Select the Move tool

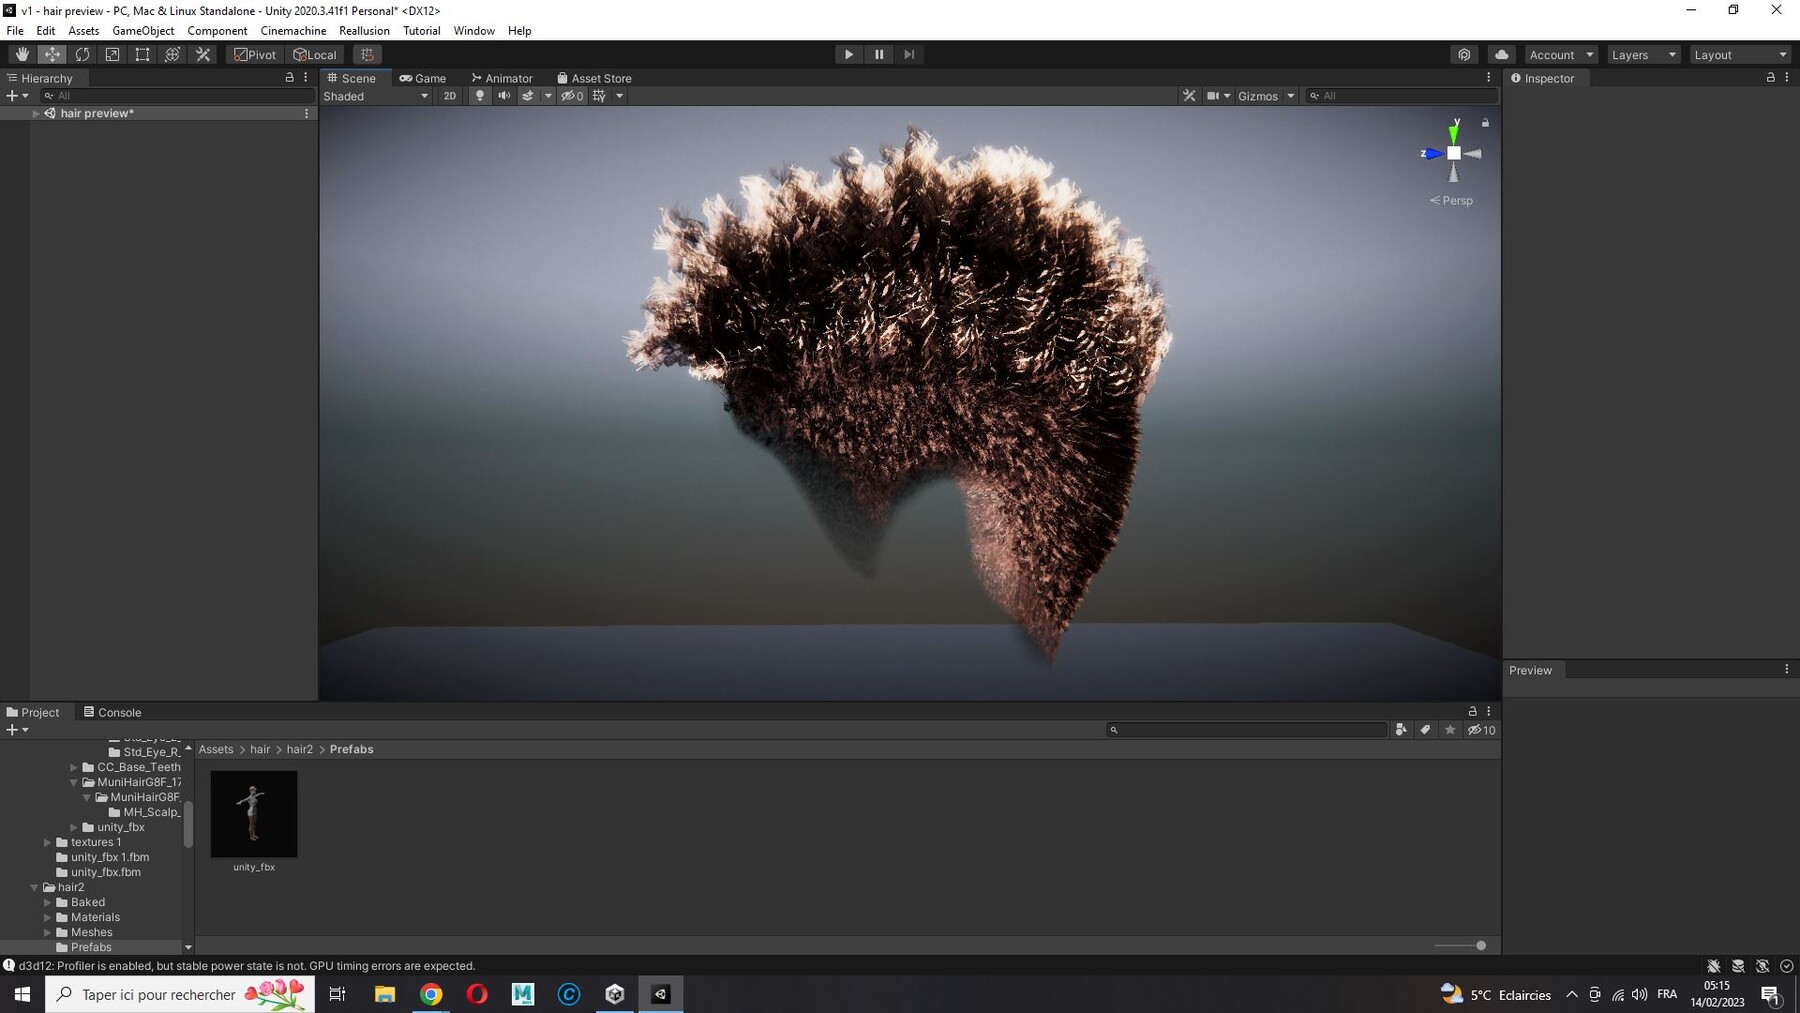[52, 54]
